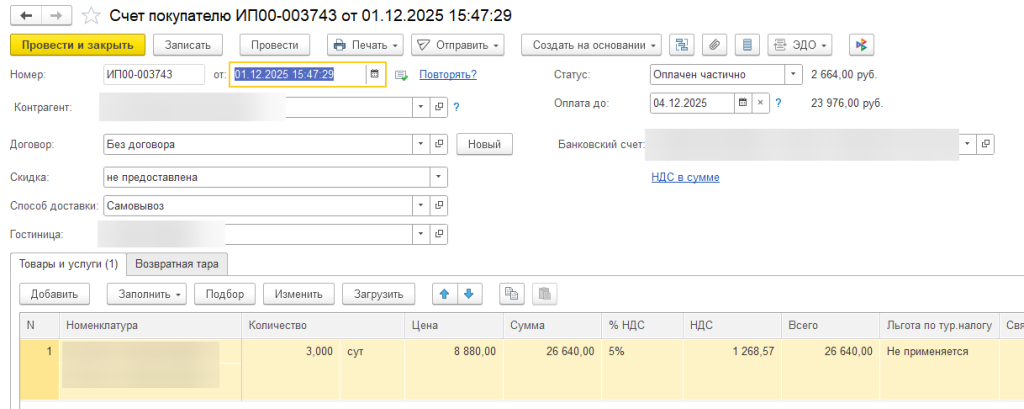1024x409 pixels.
Task: Open the 'Скидка' dropdown list
Action: pos(438,177)
